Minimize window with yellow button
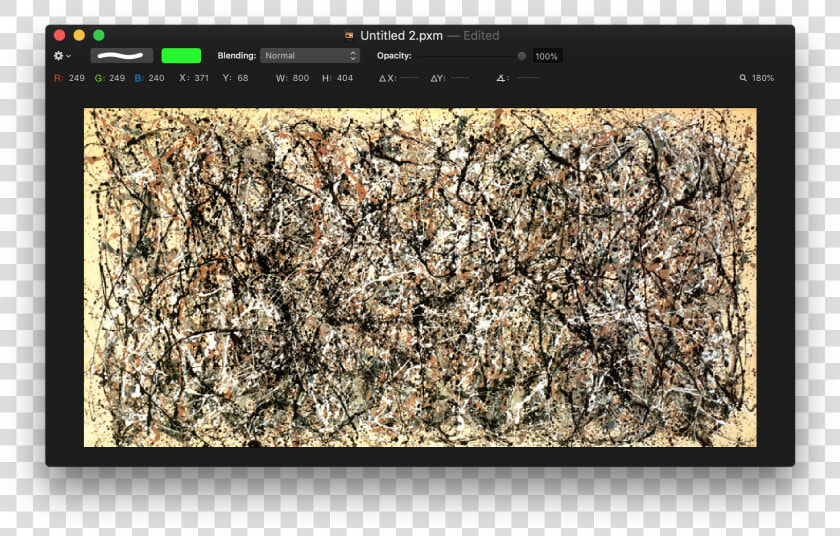 tap(79, 35)
